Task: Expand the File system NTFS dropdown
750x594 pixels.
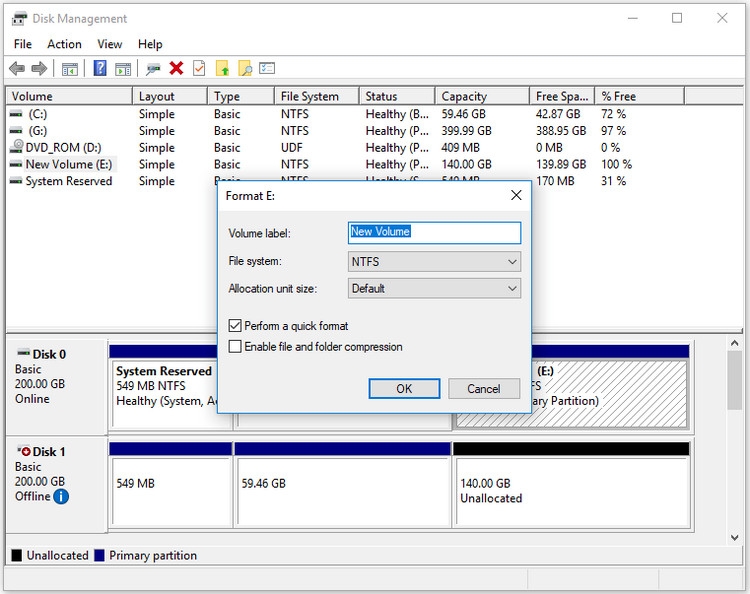Action: coord(434,262)
